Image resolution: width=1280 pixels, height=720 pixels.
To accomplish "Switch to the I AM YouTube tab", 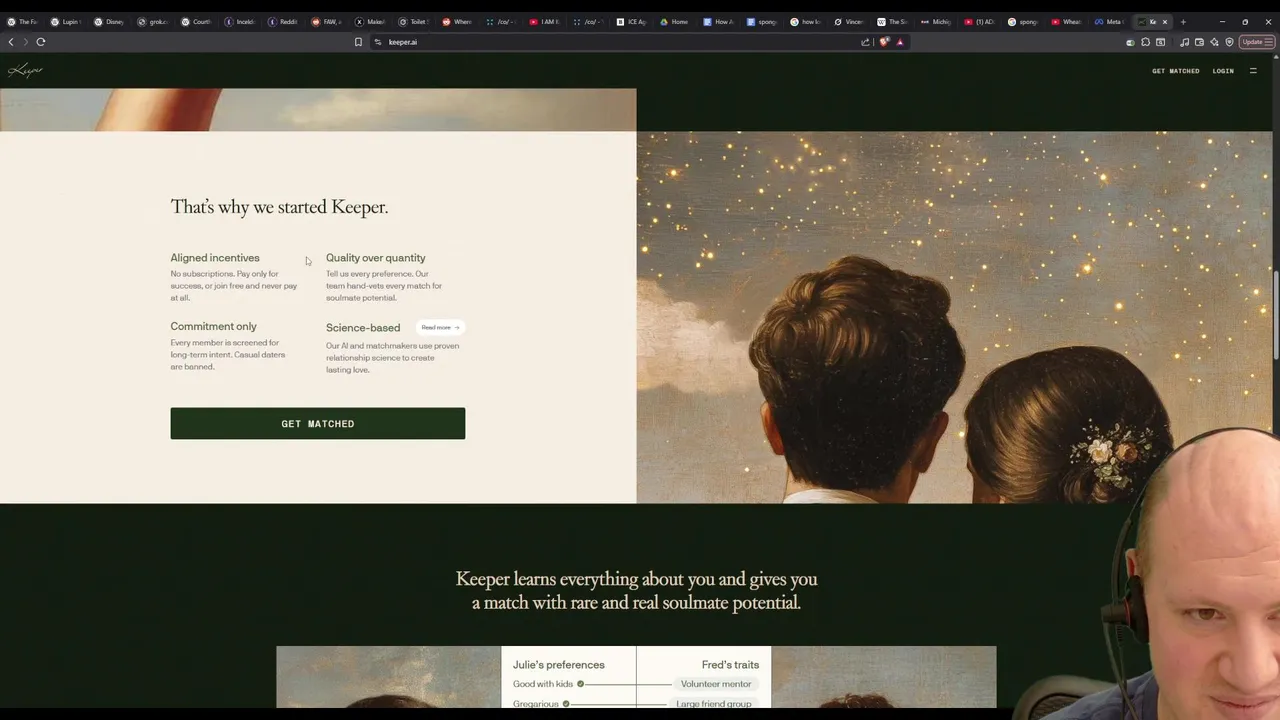I will [544, 21].
